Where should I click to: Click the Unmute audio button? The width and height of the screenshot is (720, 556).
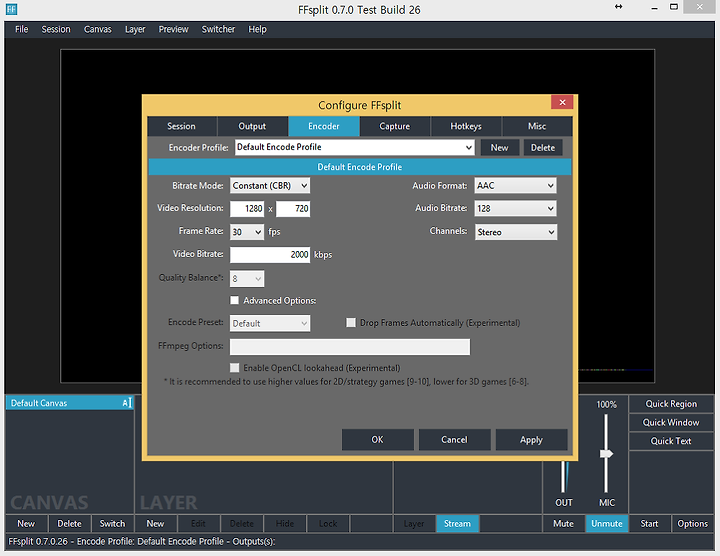(607, 523)
